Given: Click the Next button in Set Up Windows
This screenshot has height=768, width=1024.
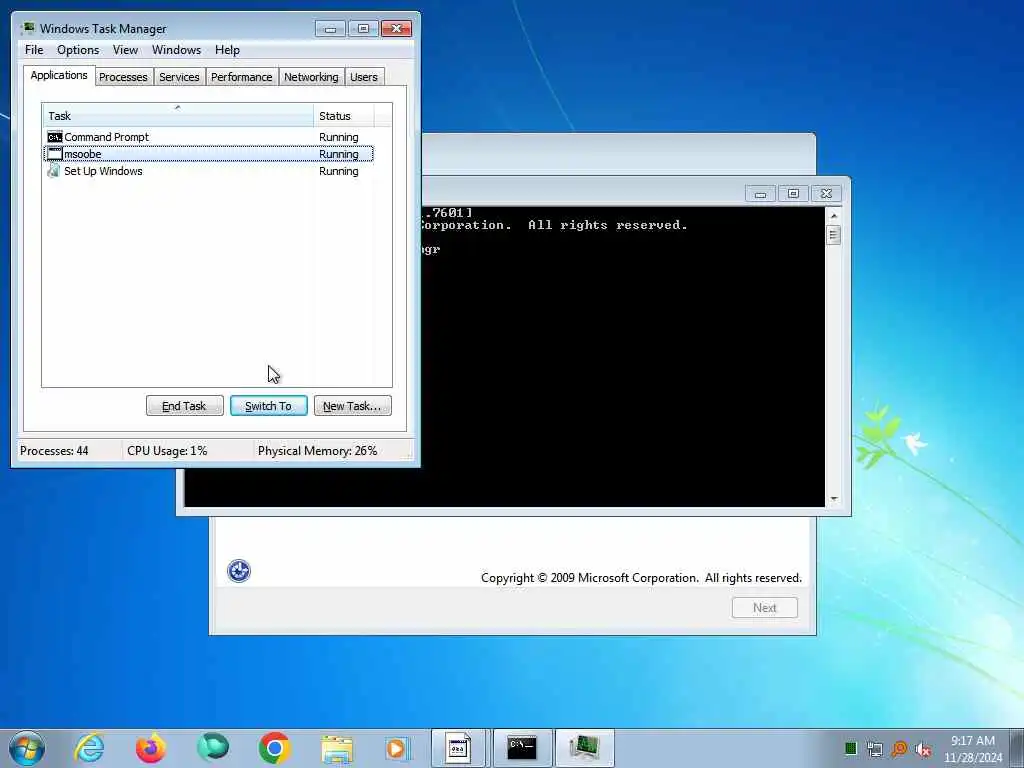Looking at the screenshot, I should (x=765, y=608).
